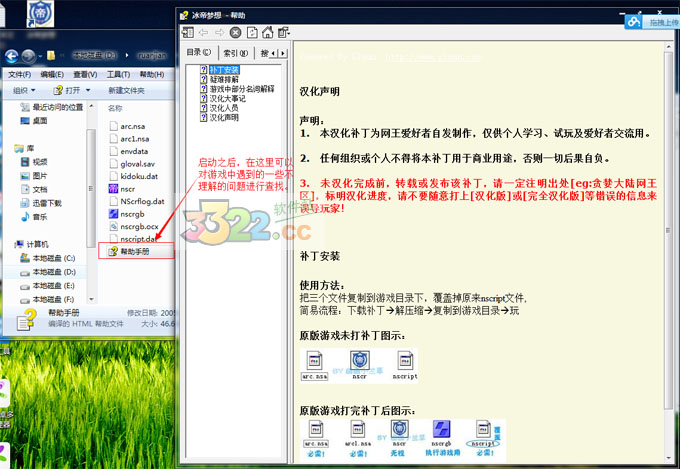Open the 帮助(H) menu in Explorer
The width and height of the screenshot is (680, 469).
coord(152,75)
